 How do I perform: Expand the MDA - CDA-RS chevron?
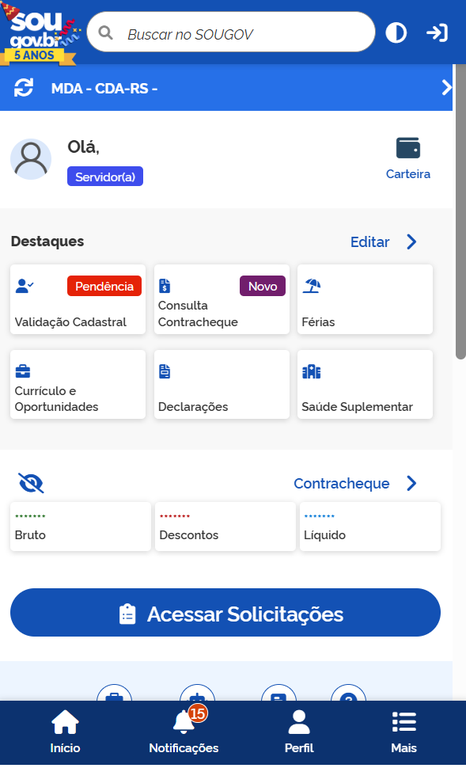(446, 88)
